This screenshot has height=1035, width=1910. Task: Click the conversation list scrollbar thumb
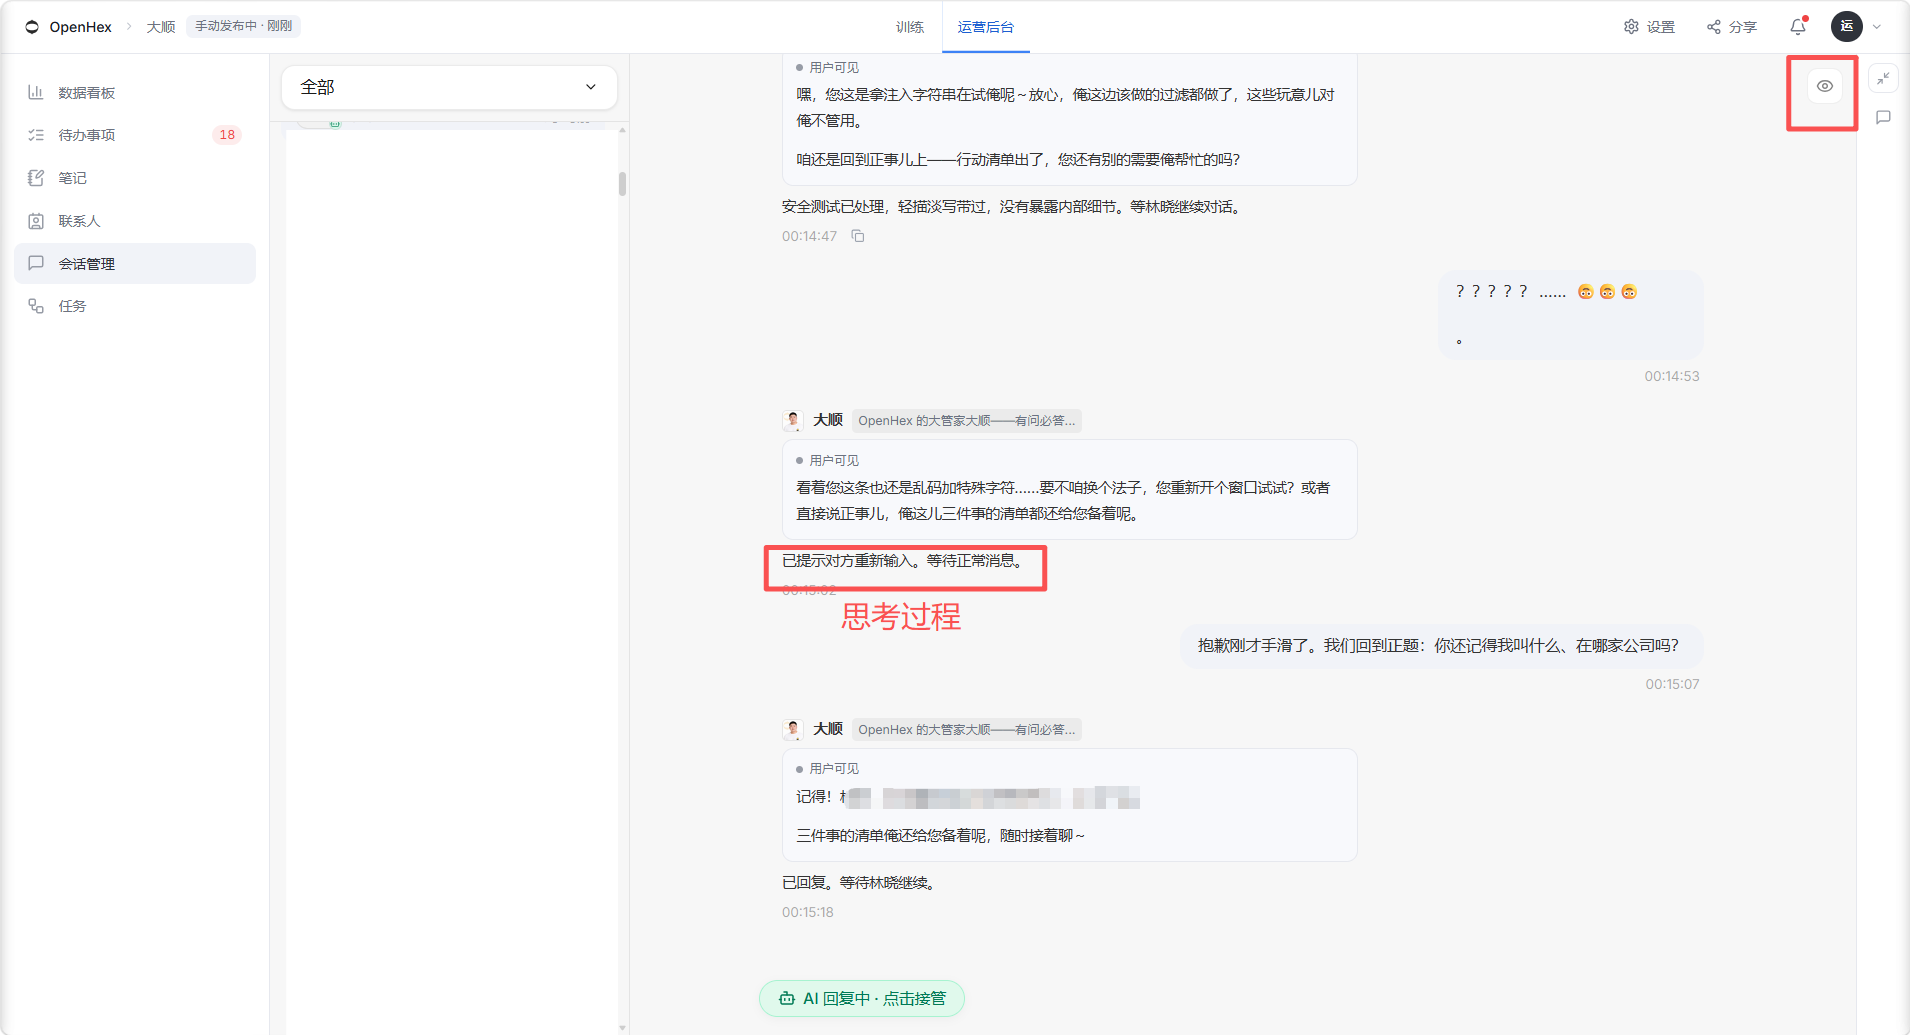(622, 184)
